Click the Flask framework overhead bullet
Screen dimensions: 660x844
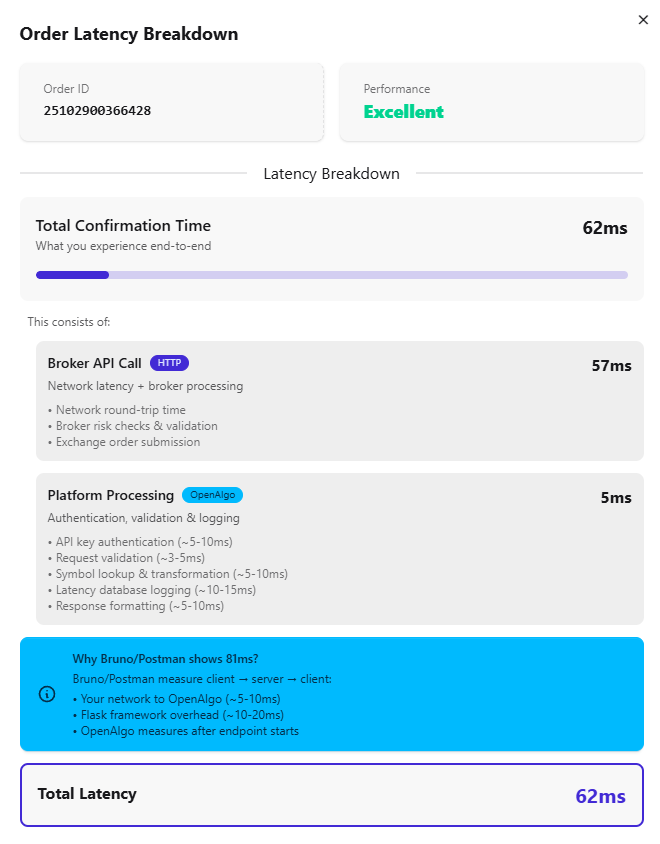click(178, 715)
